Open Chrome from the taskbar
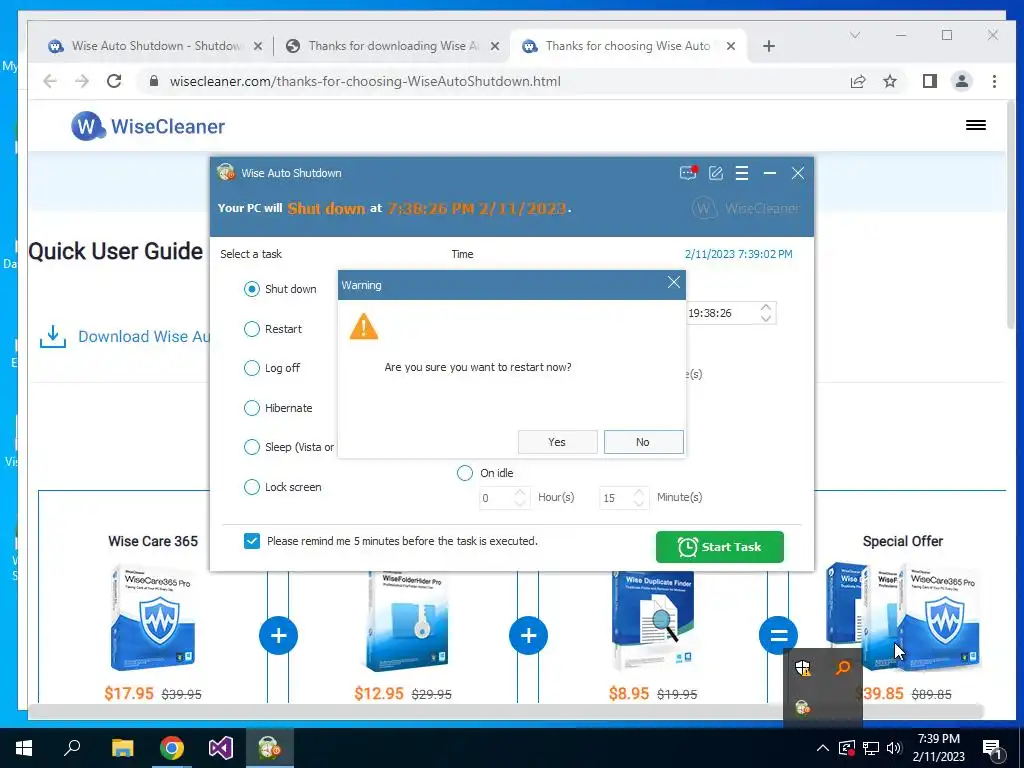 [x=172, y=748]
